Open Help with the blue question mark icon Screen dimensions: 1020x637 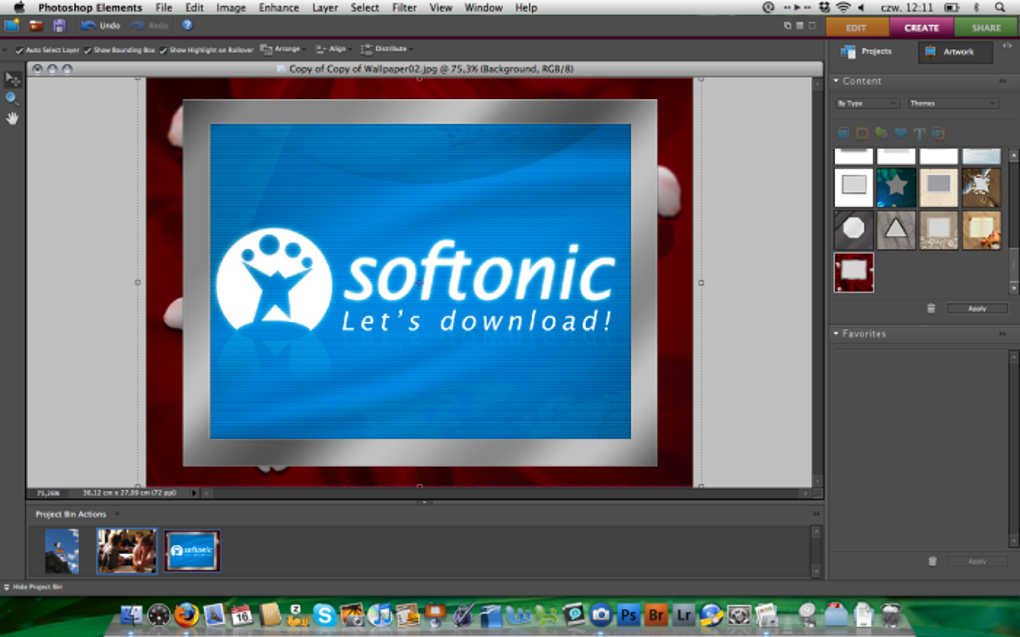point(187,25)
